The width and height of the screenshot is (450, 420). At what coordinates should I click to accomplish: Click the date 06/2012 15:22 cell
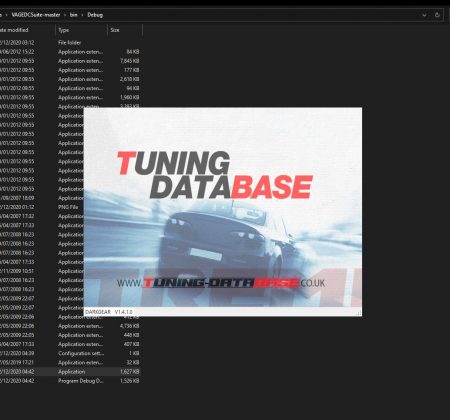coord(17,52)
